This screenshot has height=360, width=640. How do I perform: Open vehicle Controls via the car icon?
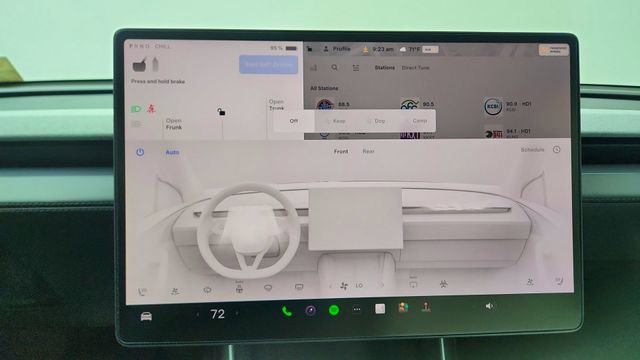click(x=146, y=316)
